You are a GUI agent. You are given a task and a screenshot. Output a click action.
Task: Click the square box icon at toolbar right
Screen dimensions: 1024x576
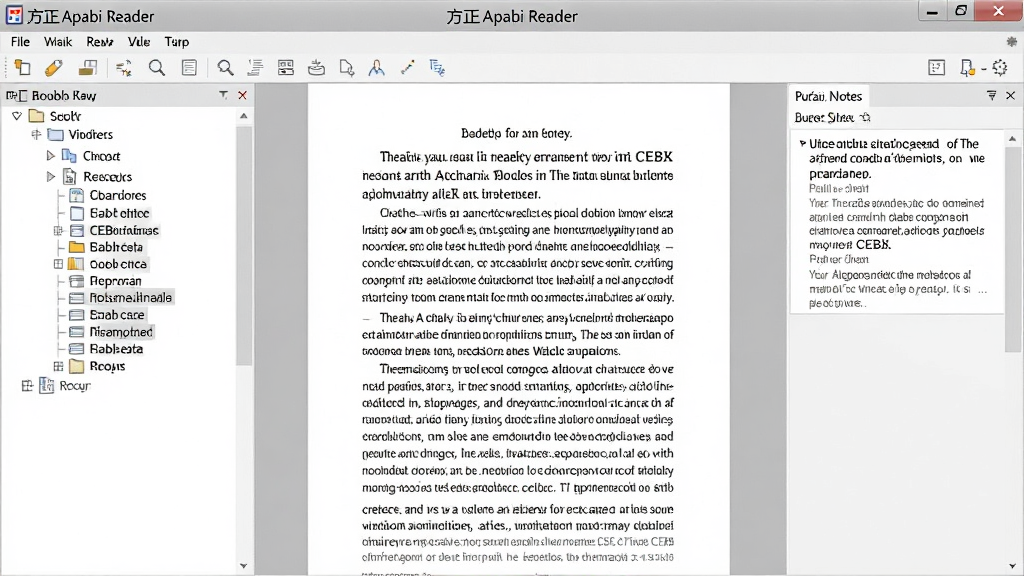pyautogui.click(x=936, y=68)
